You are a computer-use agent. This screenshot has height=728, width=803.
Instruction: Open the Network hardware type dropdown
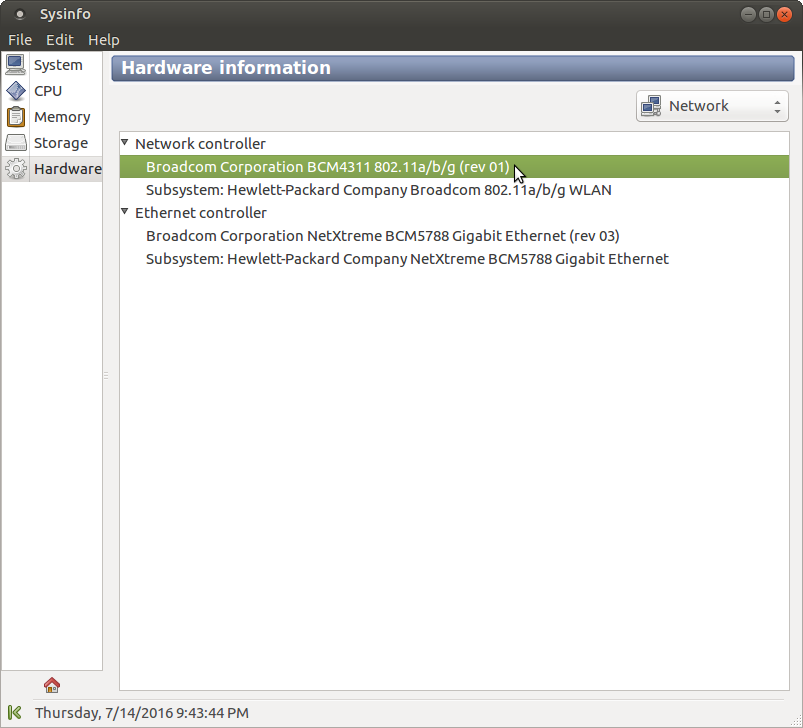712,106
